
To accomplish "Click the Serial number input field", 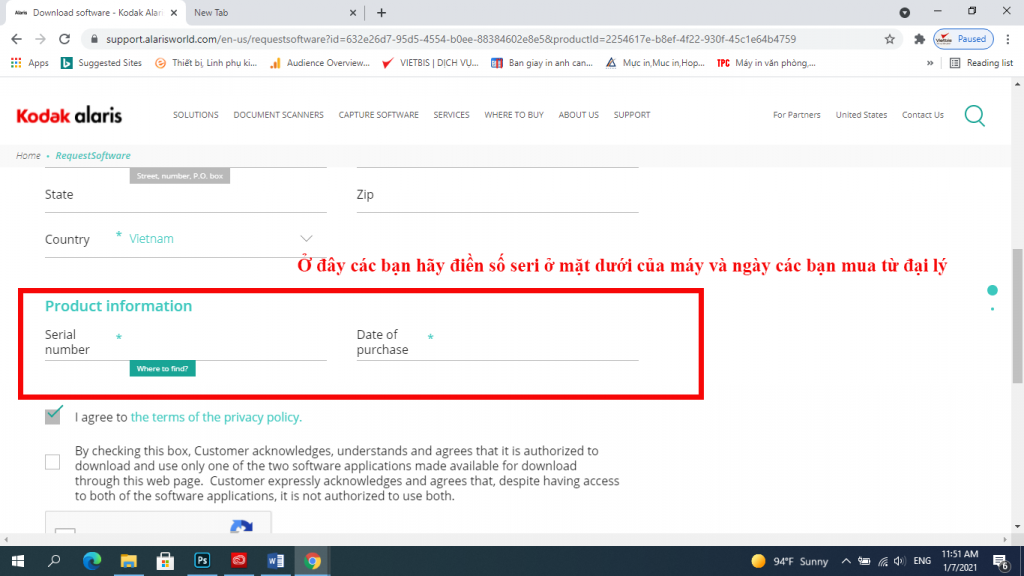I will [225, 342].
